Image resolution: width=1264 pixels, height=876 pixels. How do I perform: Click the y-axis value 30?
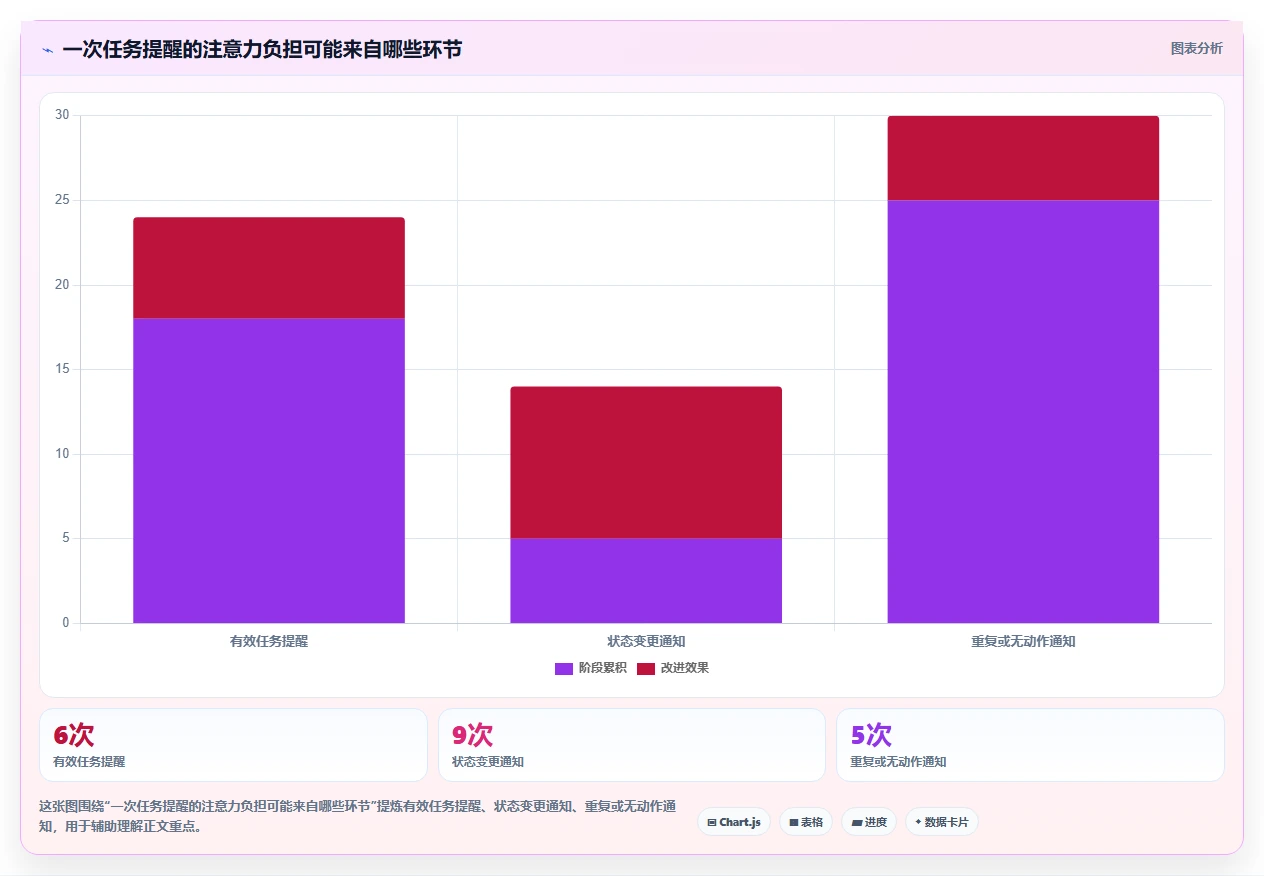click(x=62, y=115)
